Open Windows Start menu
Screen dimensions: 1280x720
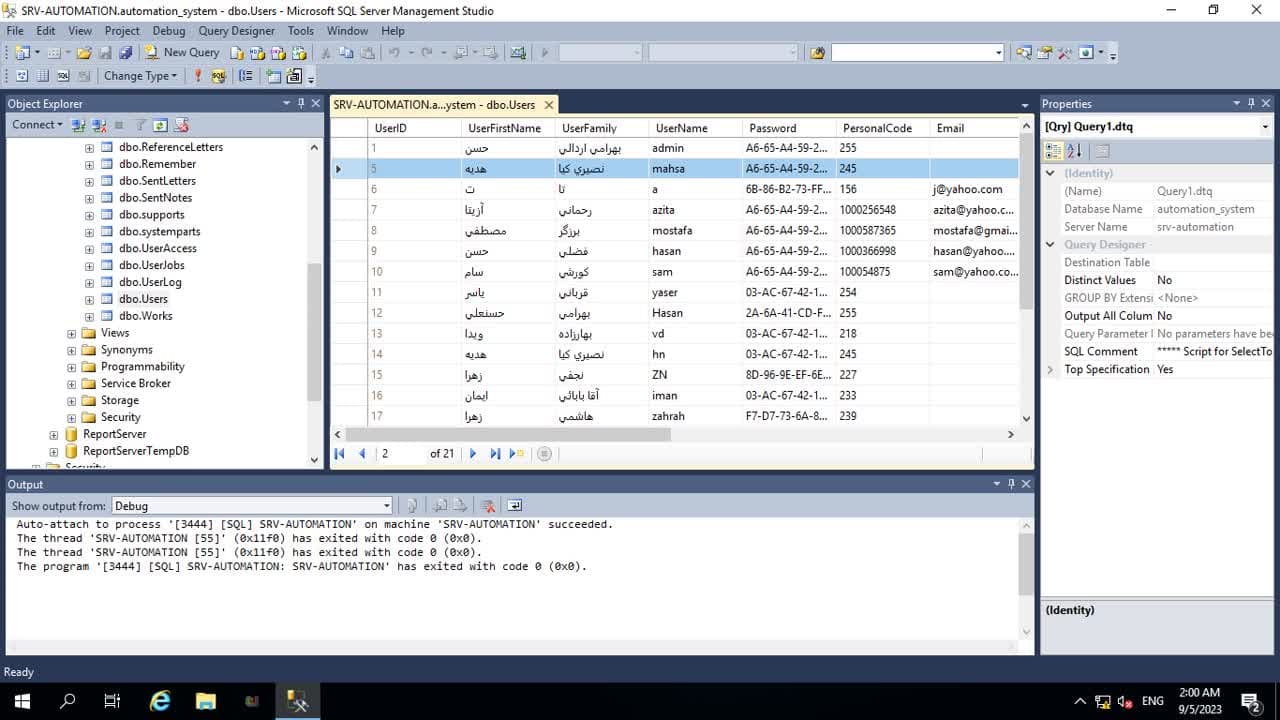(22, 701)
